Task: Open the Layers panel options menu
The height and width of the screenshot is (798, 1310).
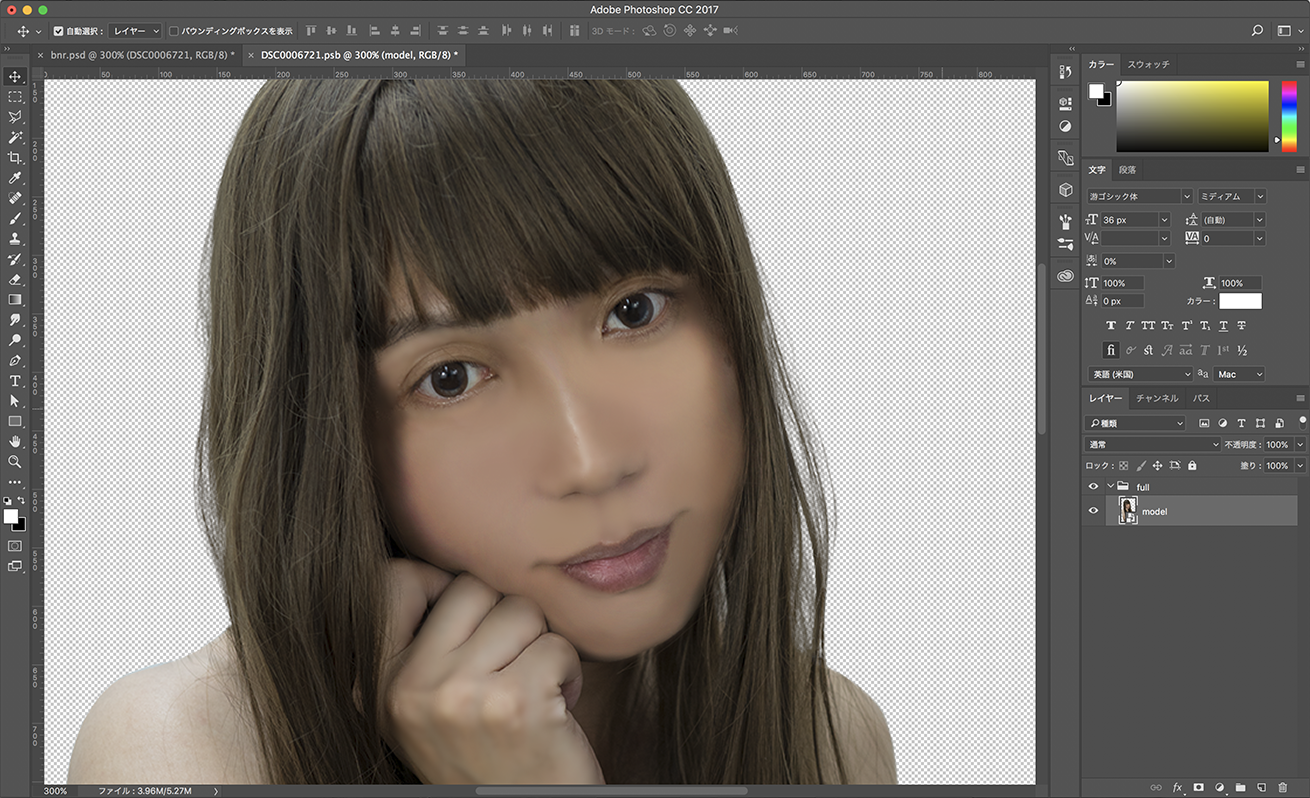Action: (x=1300, y=398)
